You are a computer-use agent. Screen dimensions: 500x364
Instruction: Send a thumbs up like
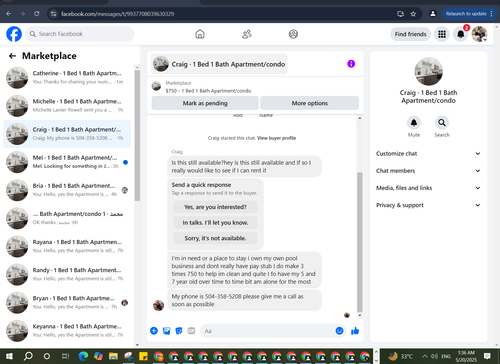pos(355,331)
